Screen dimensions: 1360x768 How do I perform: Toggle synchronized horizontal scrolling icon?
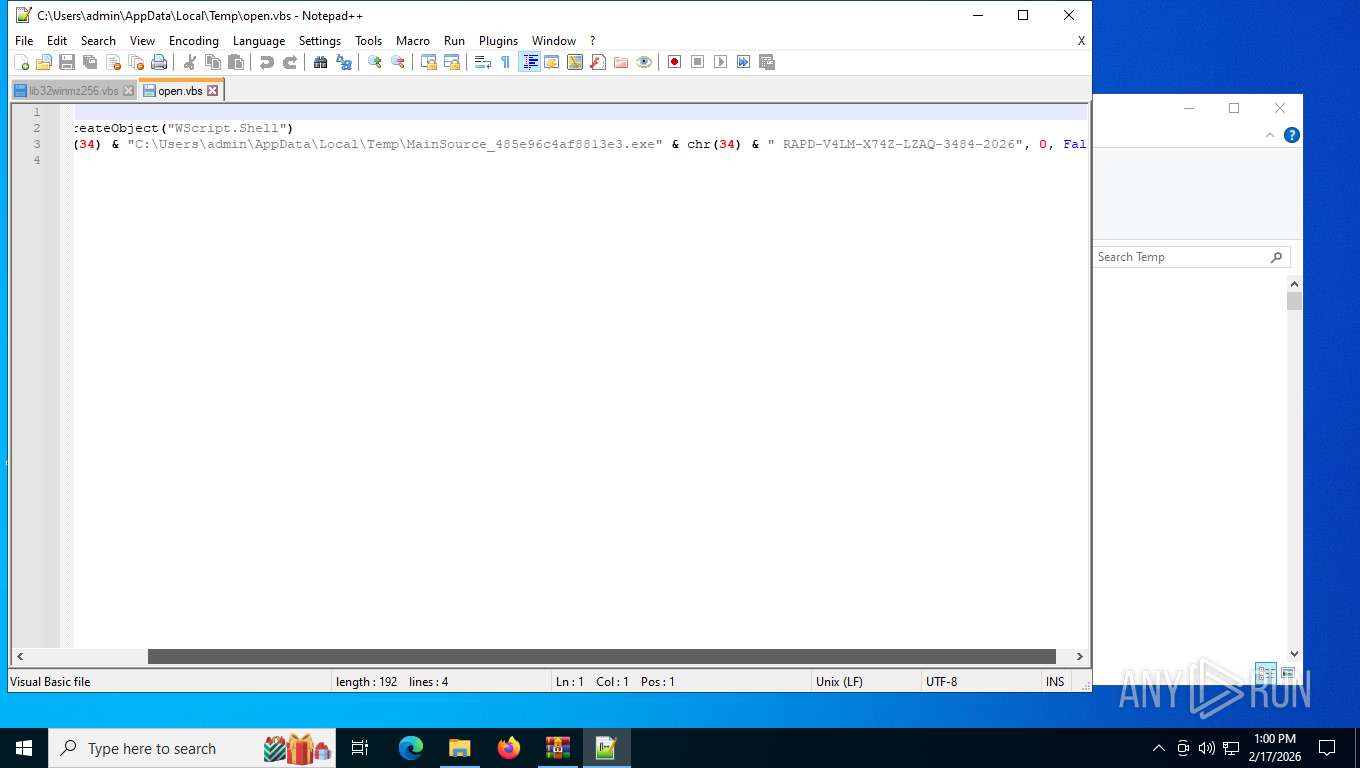click(452, 62)
